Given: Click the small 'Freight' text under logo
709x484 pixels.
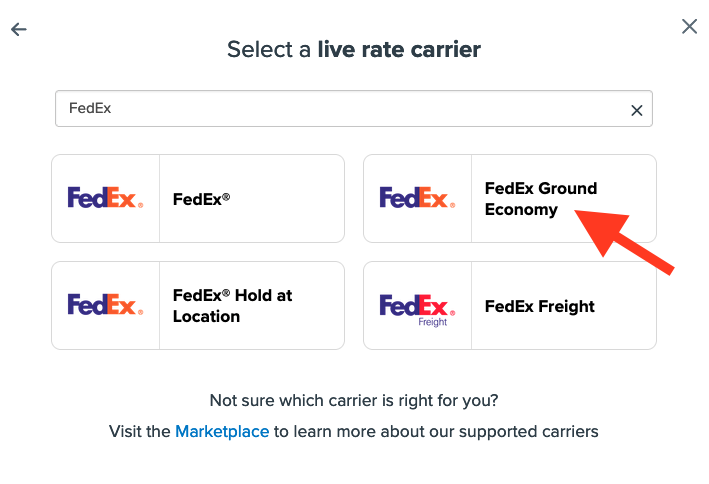Looking at the screenshot, I should point(433,323).
